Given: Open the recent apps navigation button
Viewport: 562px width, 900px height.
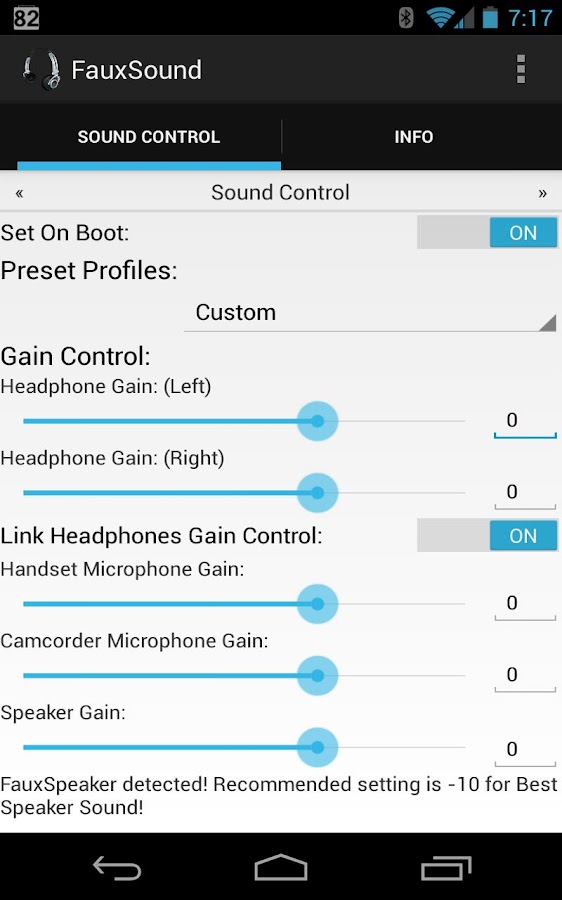Looking at the screenshot, I should 446,867.
